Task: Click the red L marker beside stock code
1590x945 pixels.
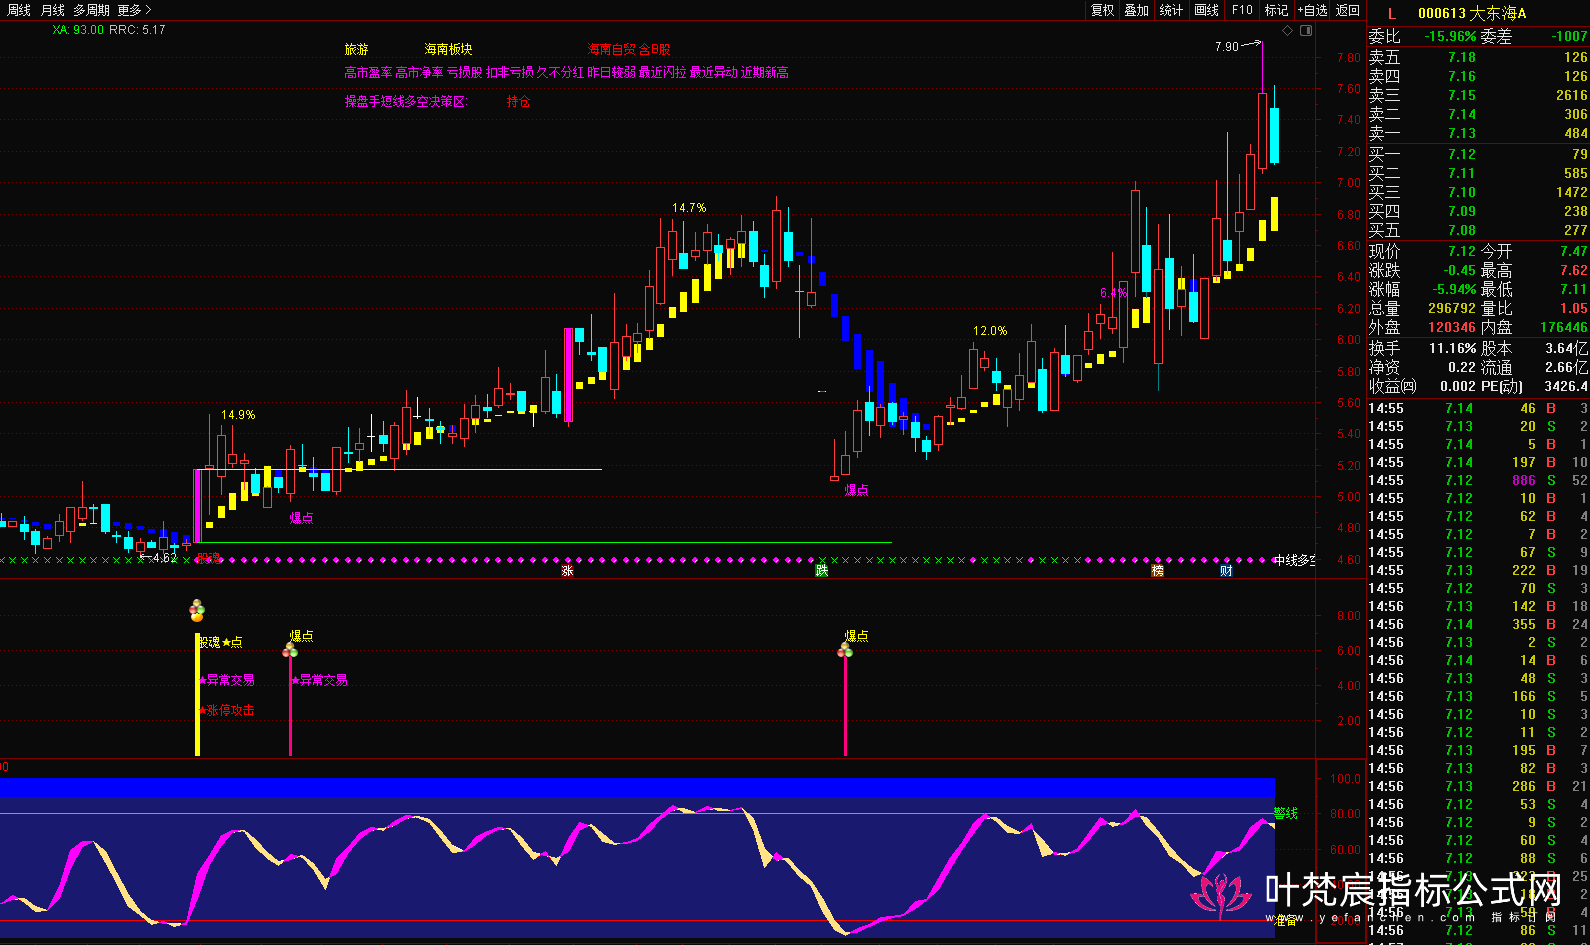Action: click(x=1392, y=14)
